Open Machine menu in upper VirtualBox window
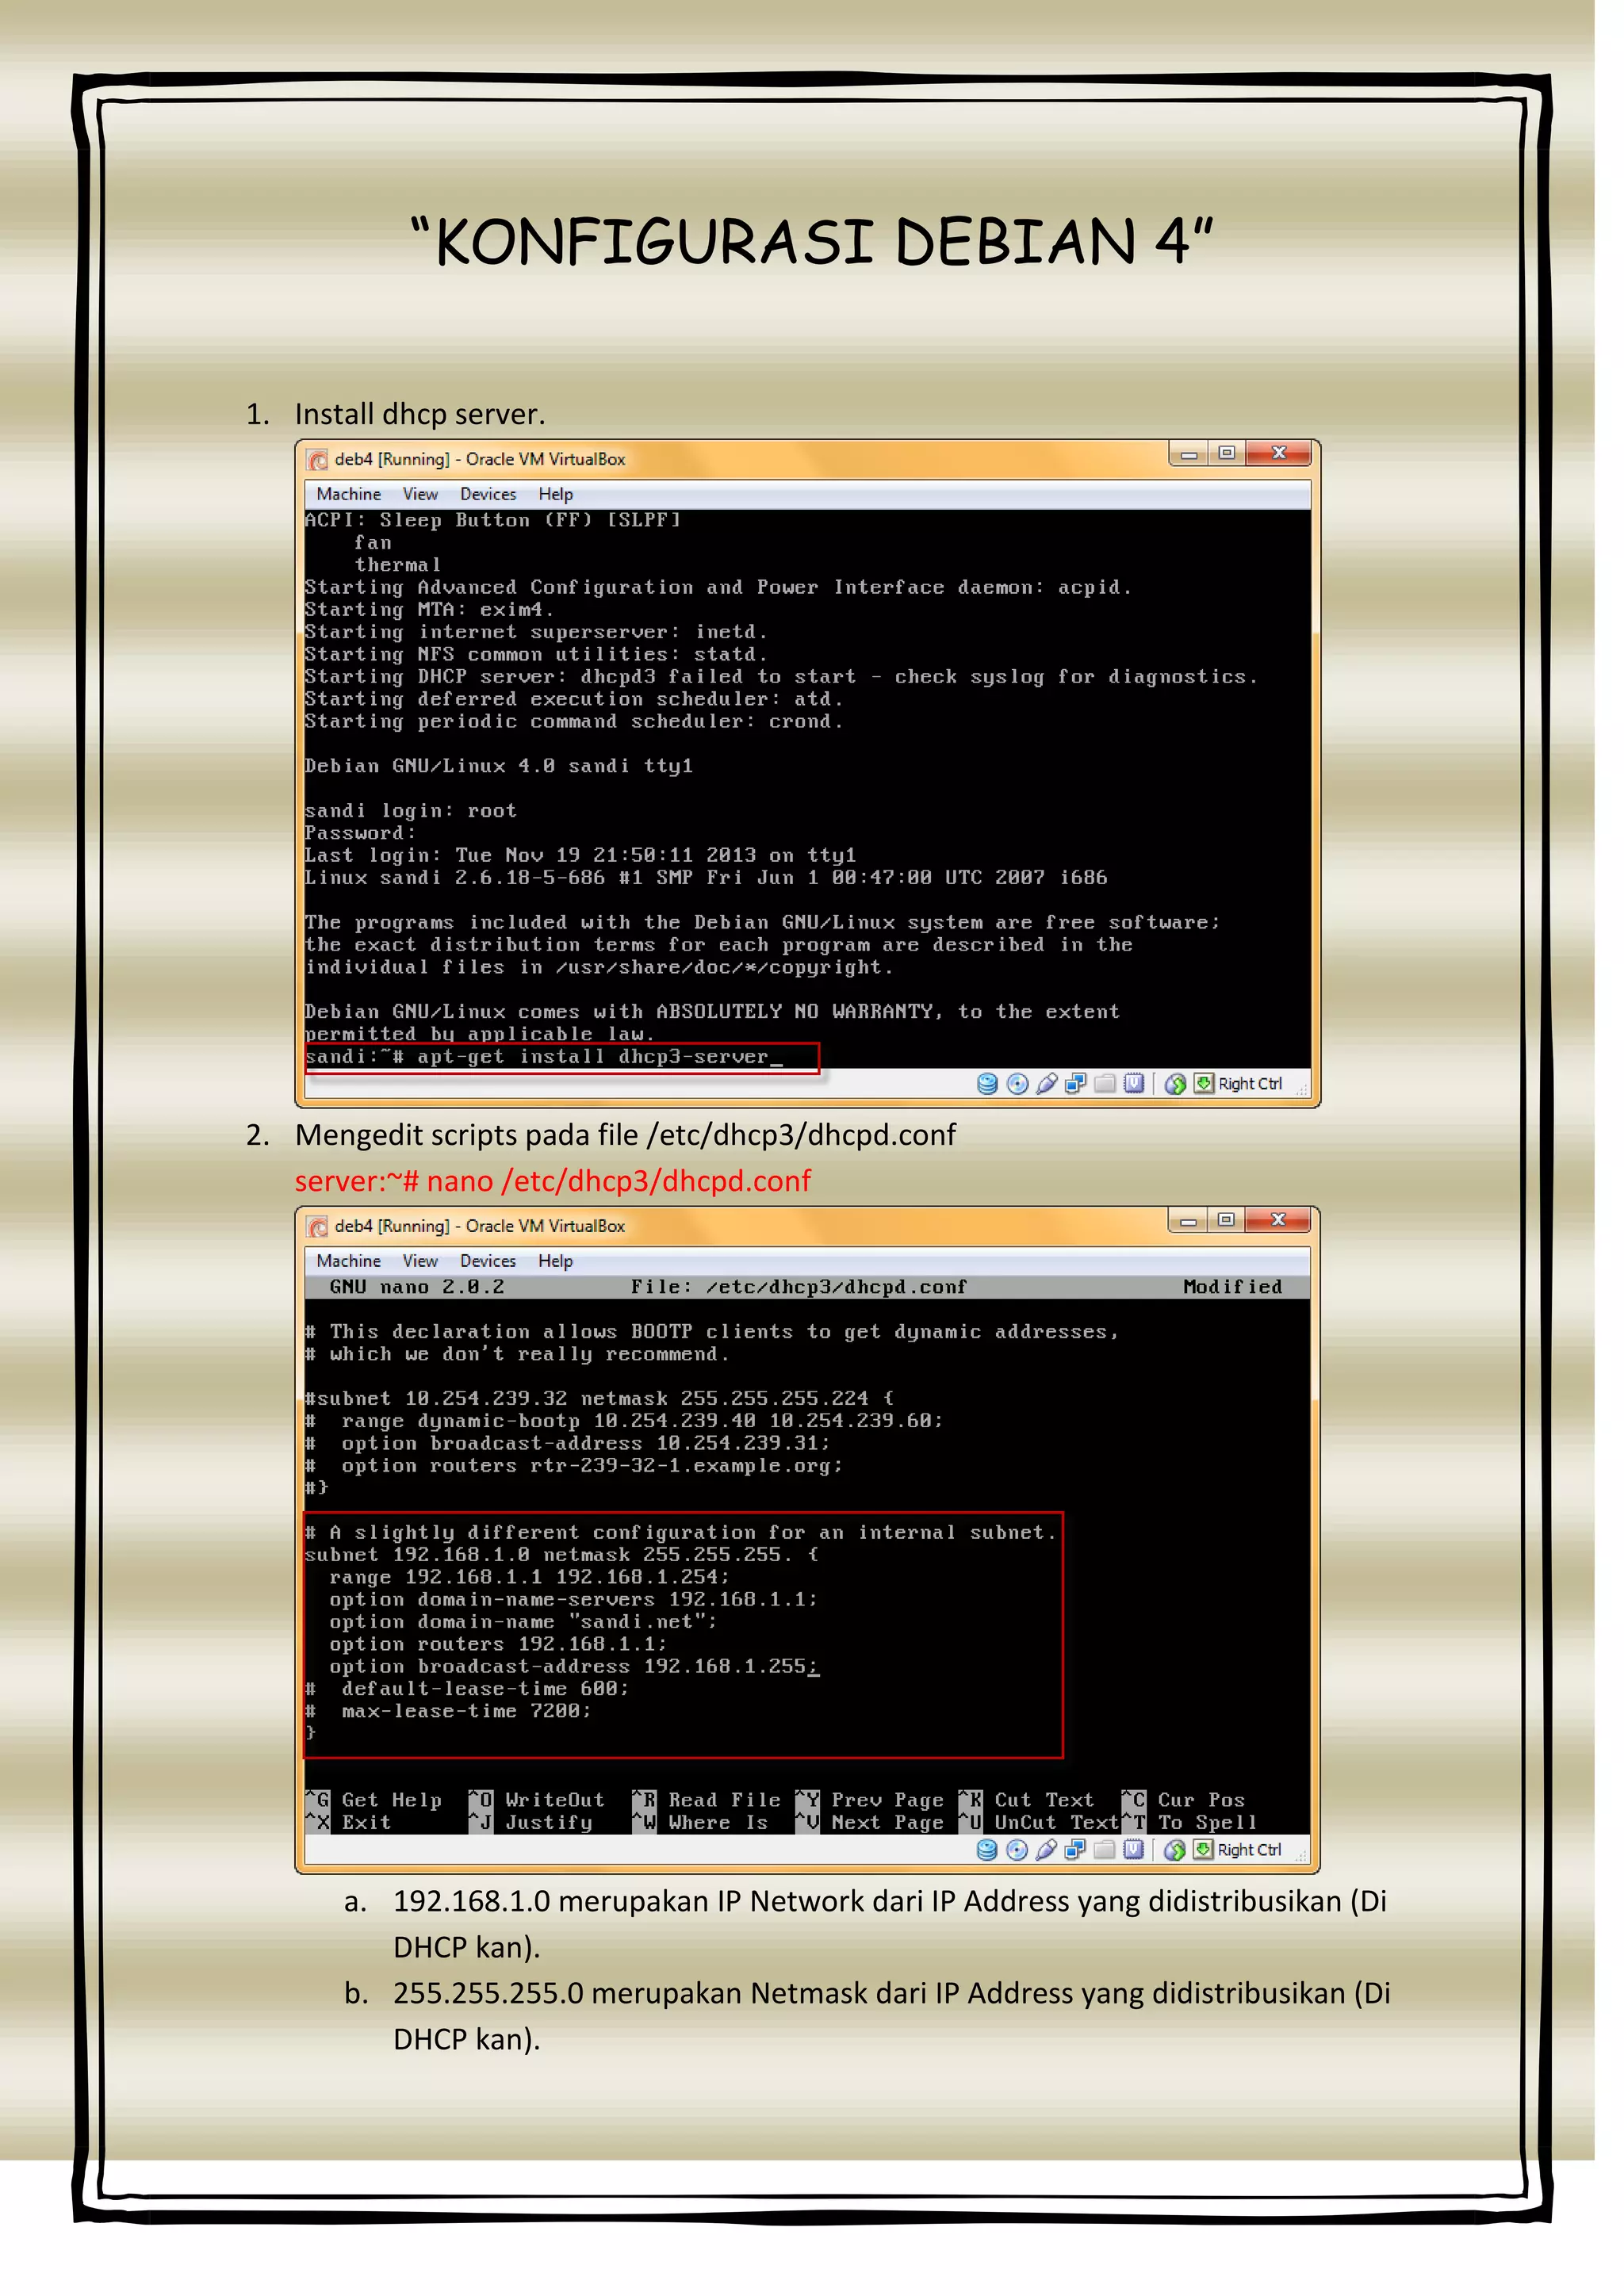 (x=348, y=494)
